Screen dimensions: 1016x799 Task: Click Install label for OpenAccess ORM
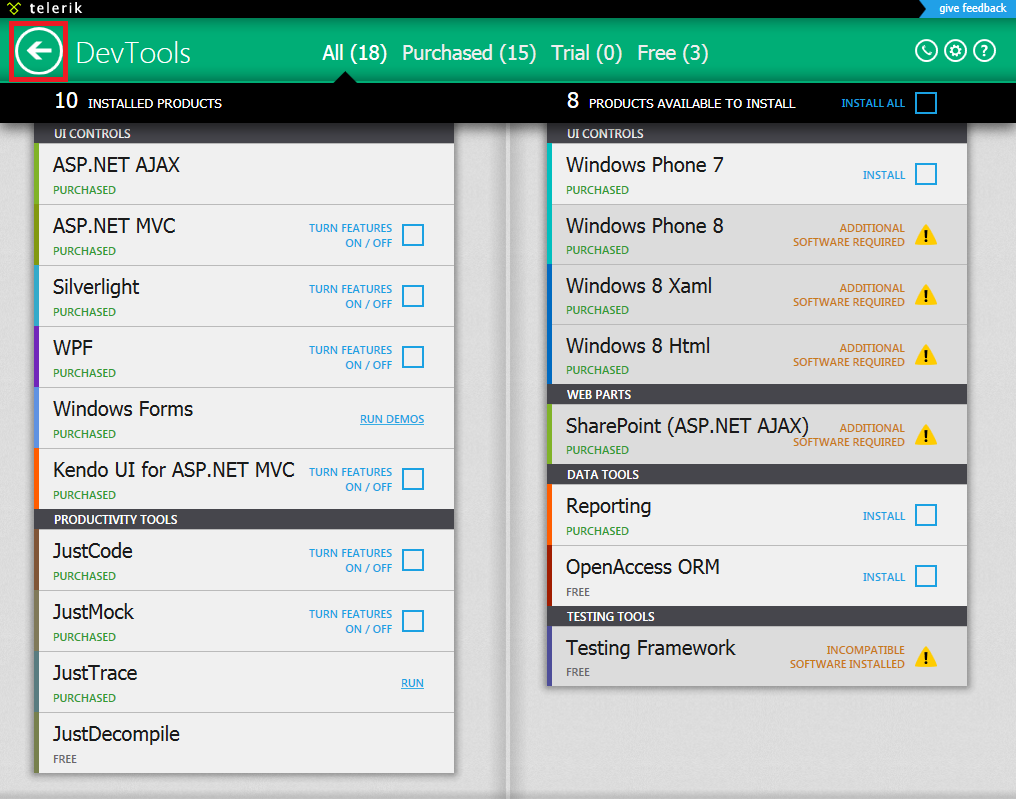point(884,577)
